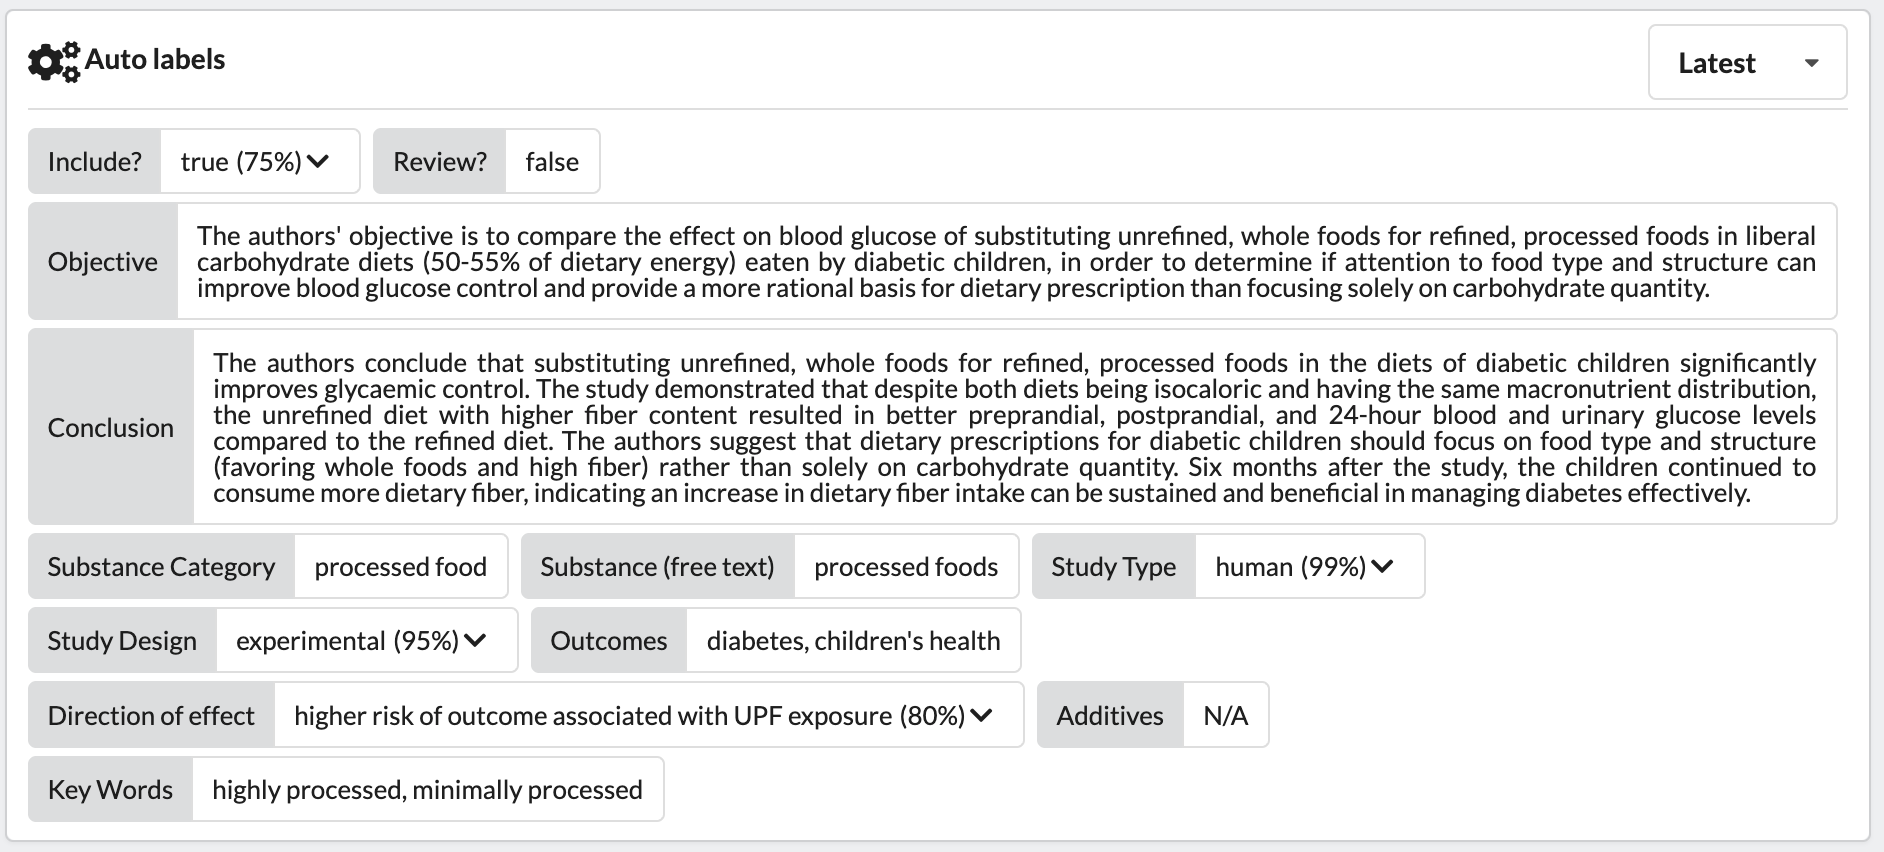Expand Study Design experimental (95%) chevron
1884x852 pixels.
[x=476, y=641]
